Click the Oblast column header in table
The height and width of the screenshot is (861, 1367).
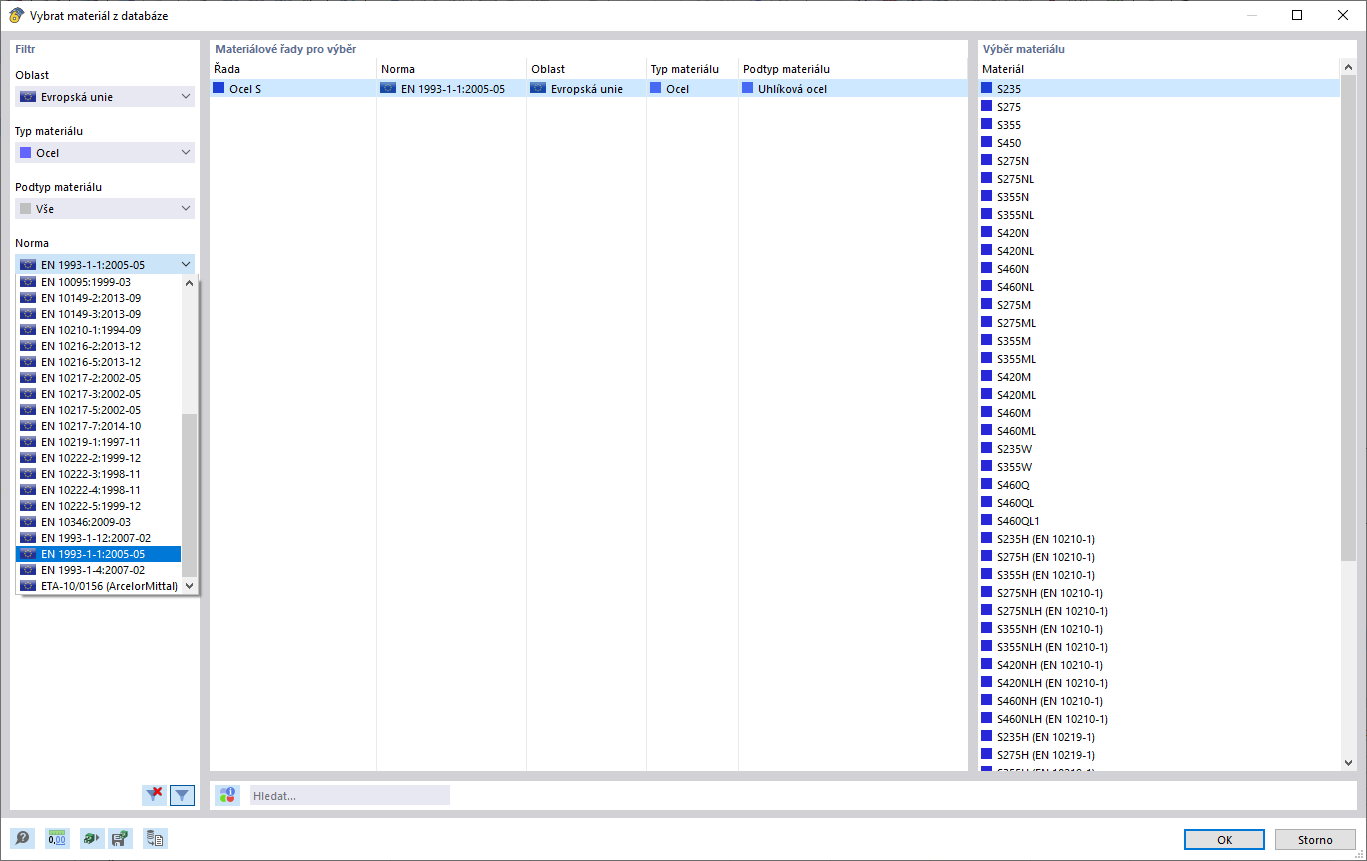[586, 69]
